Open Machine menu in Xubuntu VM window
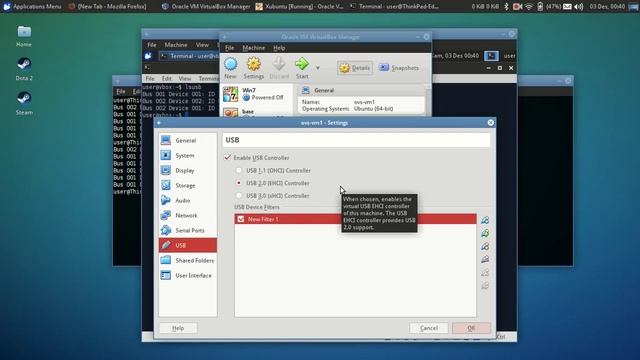This screenshot has height=360, width=640. (x=176, y=45)
